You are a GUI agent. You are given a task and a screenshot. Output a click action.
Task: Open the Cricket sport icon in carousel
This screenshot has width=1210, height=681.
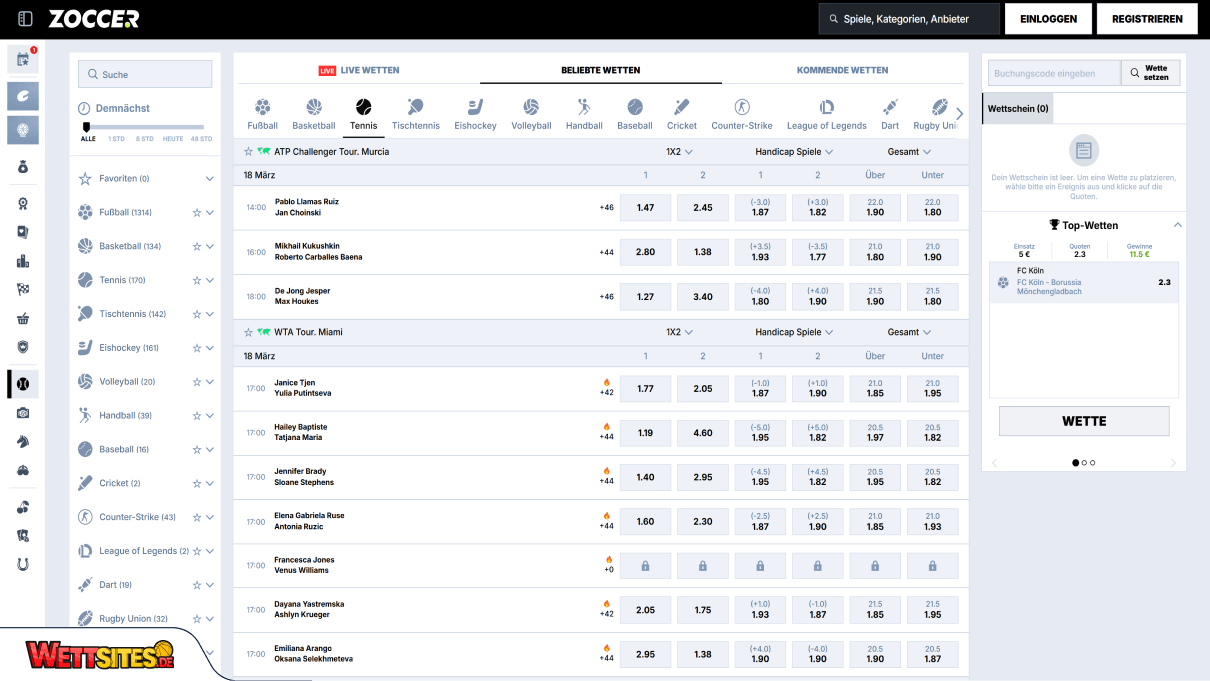pos(682,108)
